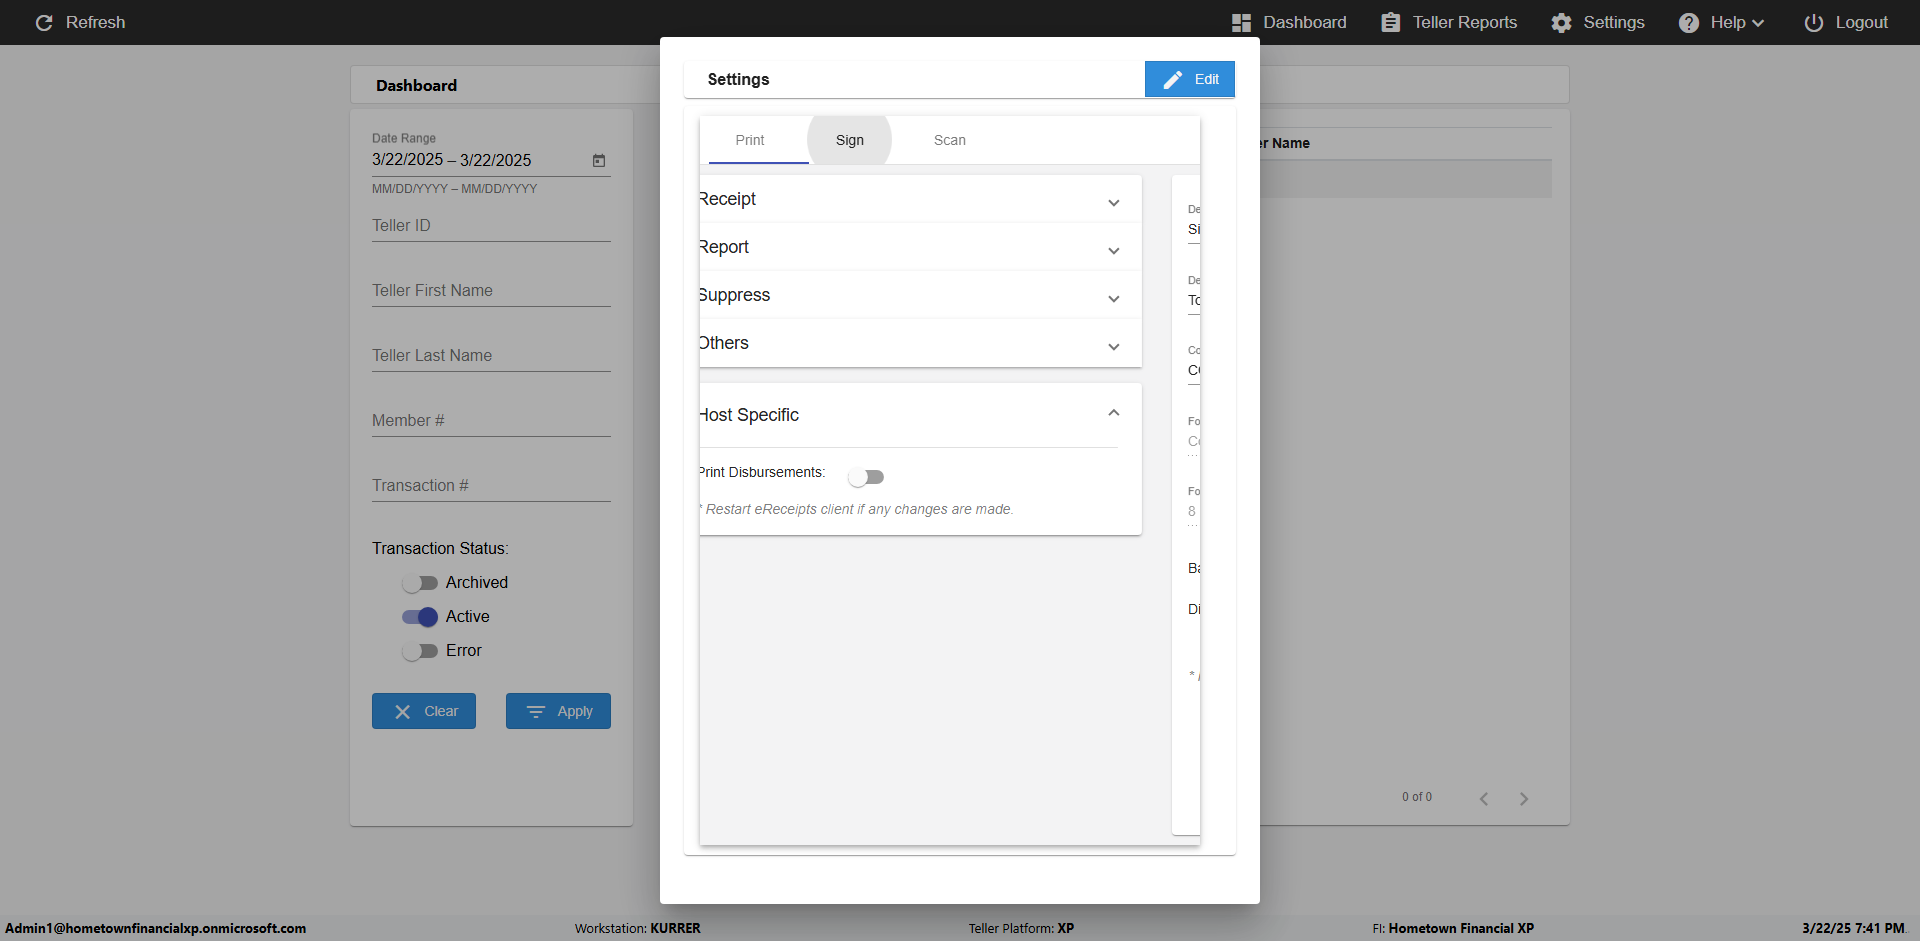Click the Clear filters button label
This screenshot has width=1920, height=941.
click(441, 711)
